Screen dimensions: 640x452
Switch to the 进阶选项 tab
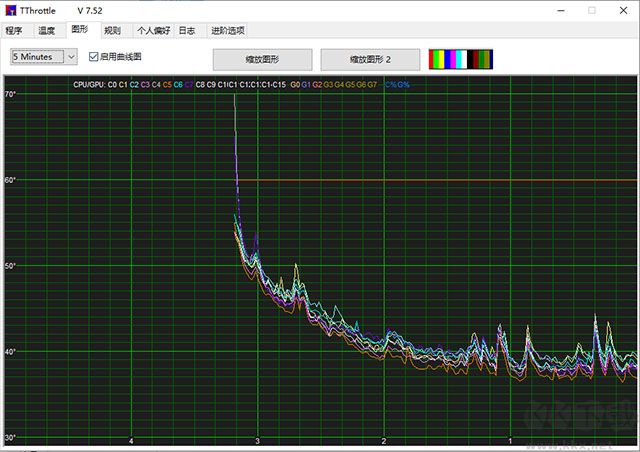tap(225, 31)
